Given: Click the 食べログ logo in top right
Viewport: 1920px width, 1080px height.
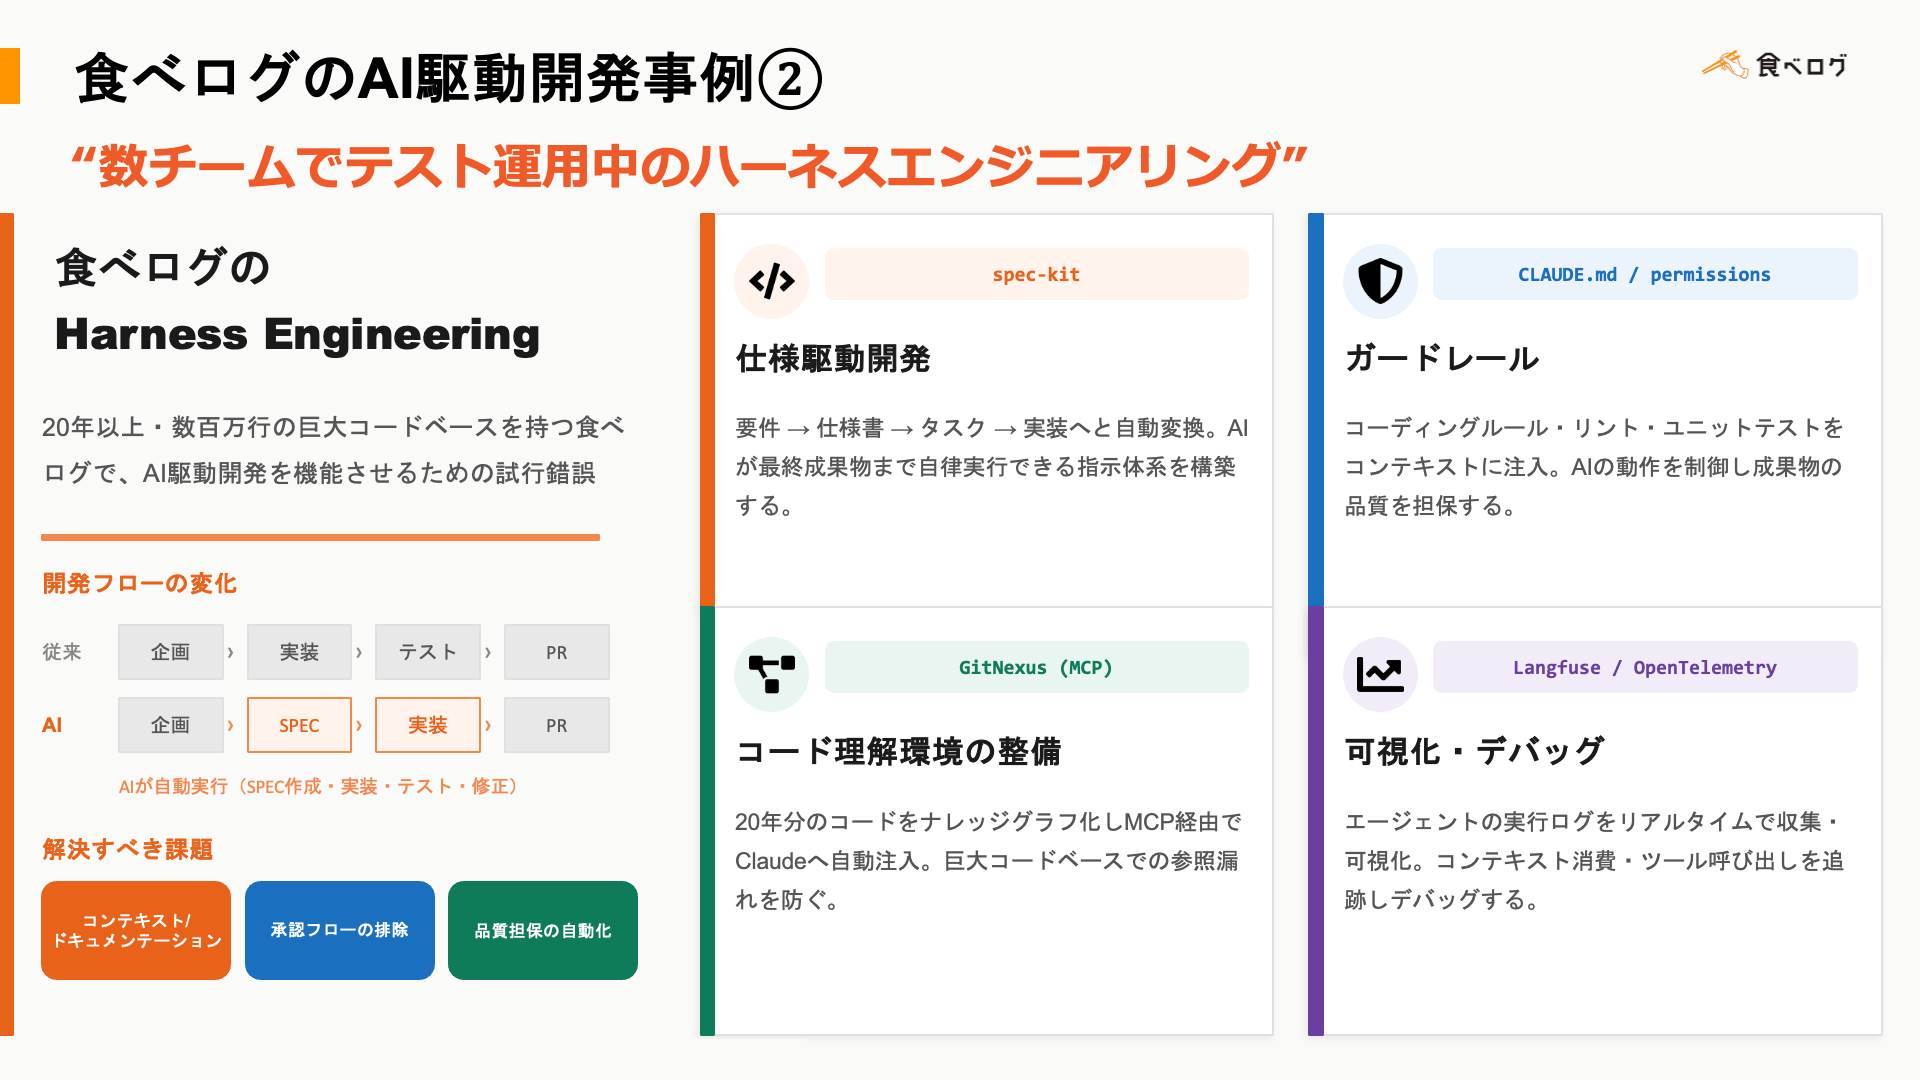Looking at the screenshot, I should click(1775, 65).
